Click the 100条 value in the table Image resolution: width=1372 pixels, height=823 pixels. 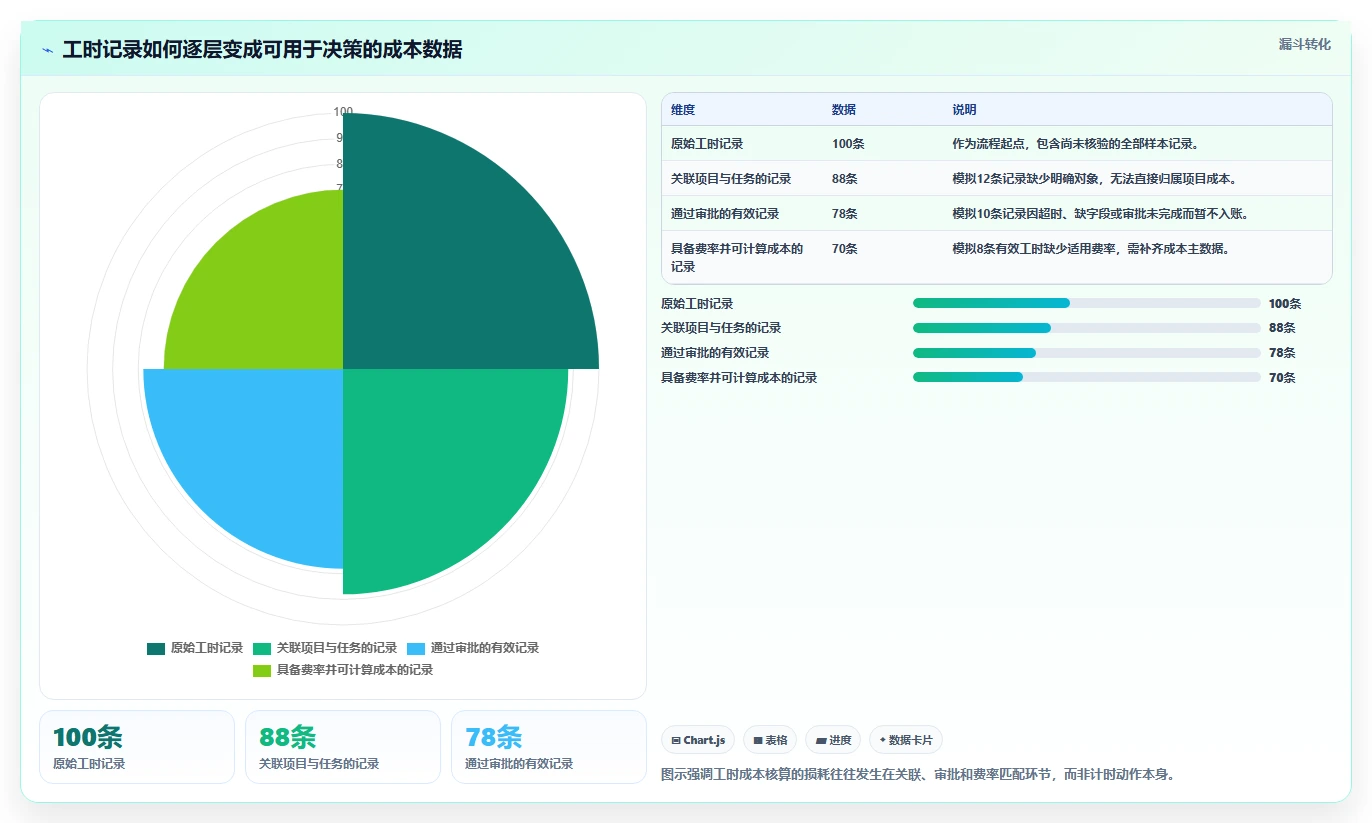[848, 144]
